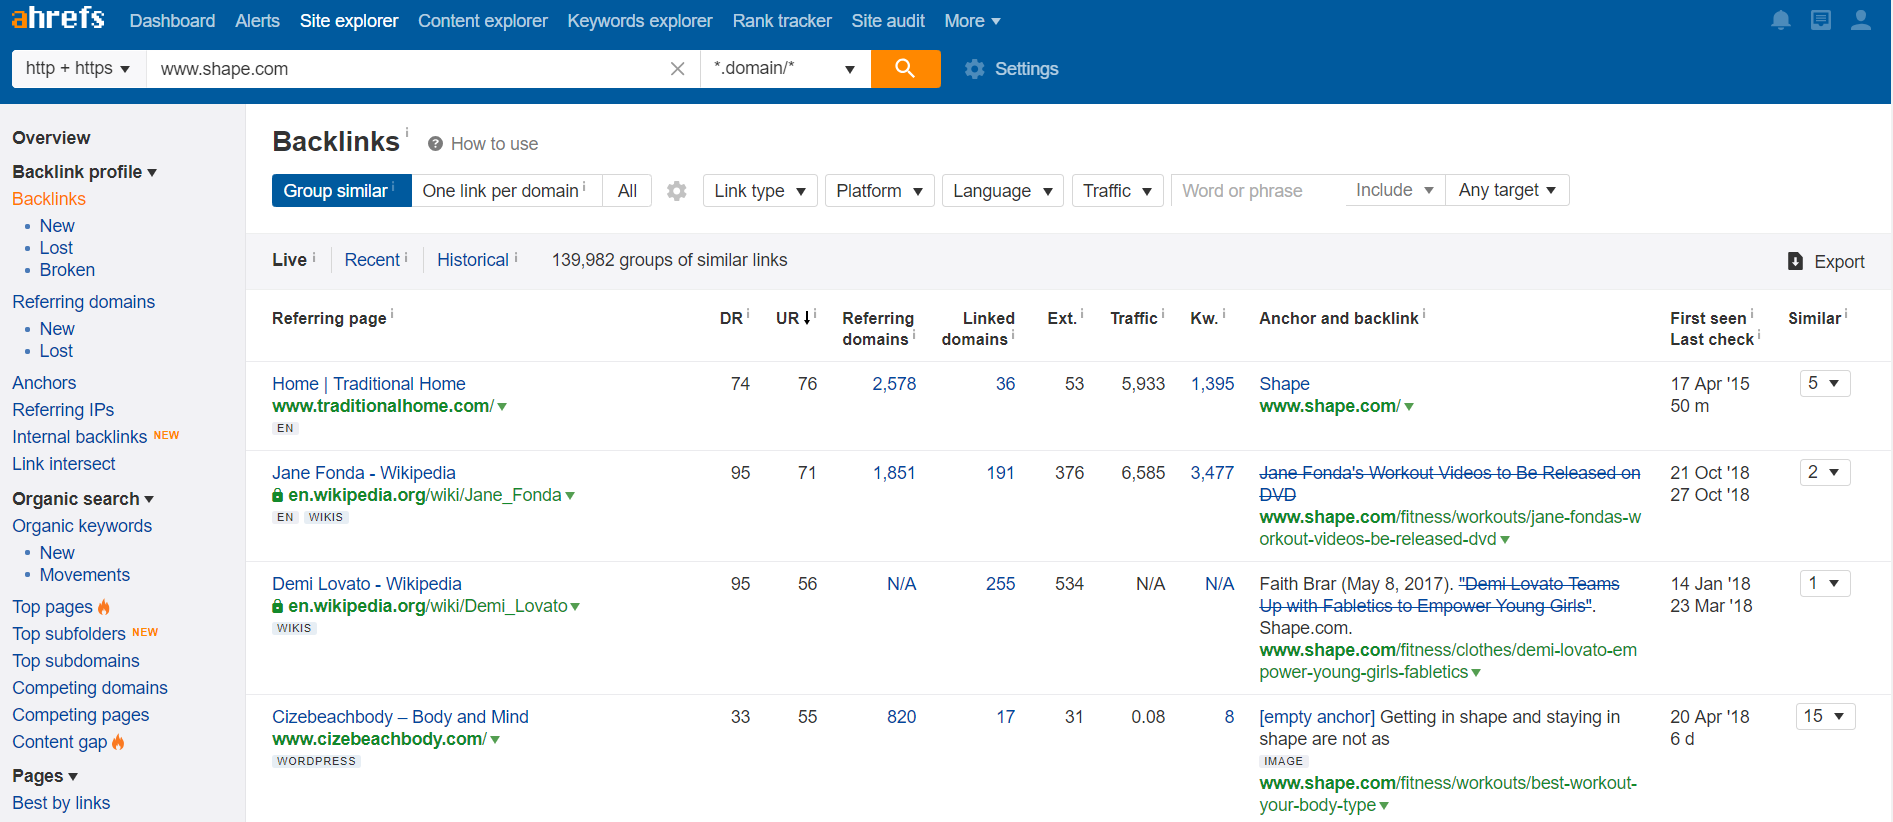Open Content explorer in top menu

(483, 21)
